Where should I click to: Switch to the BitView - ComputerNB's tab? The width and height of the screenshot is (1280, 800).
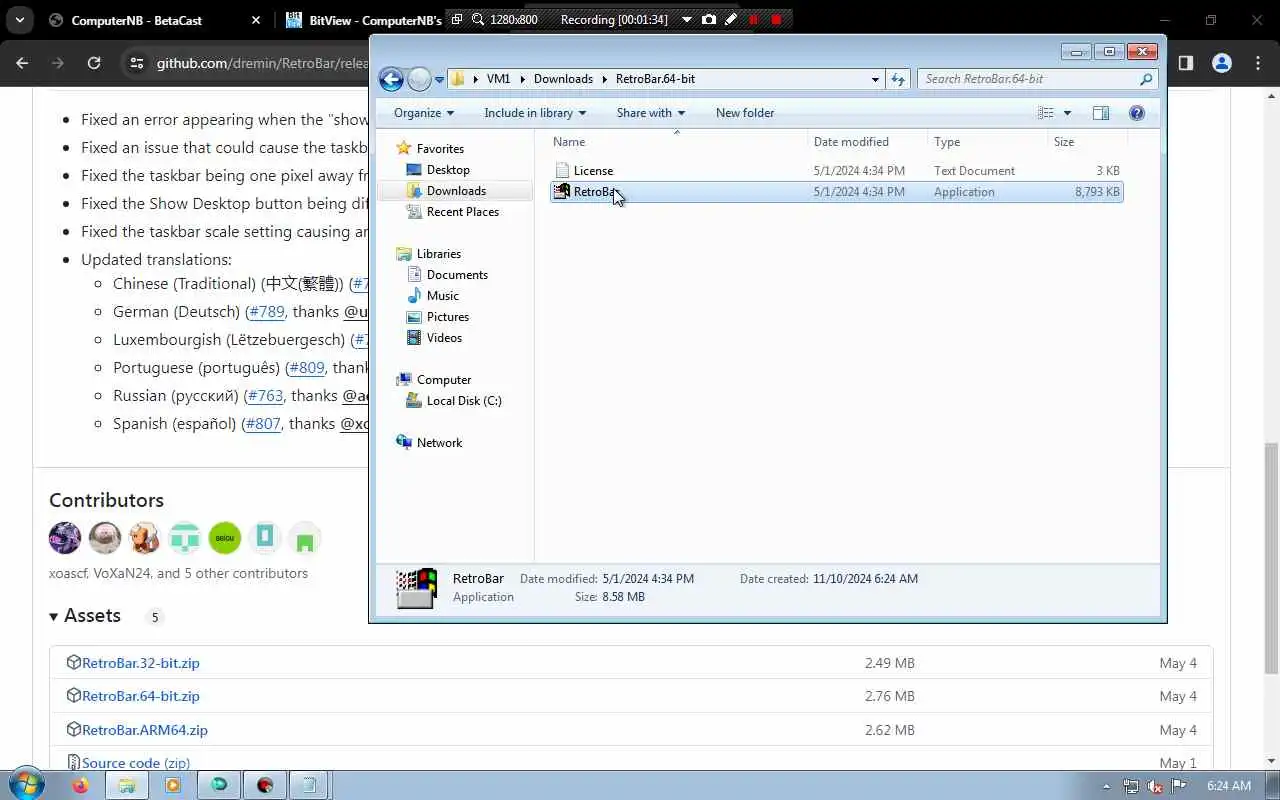tap(362, 20)
